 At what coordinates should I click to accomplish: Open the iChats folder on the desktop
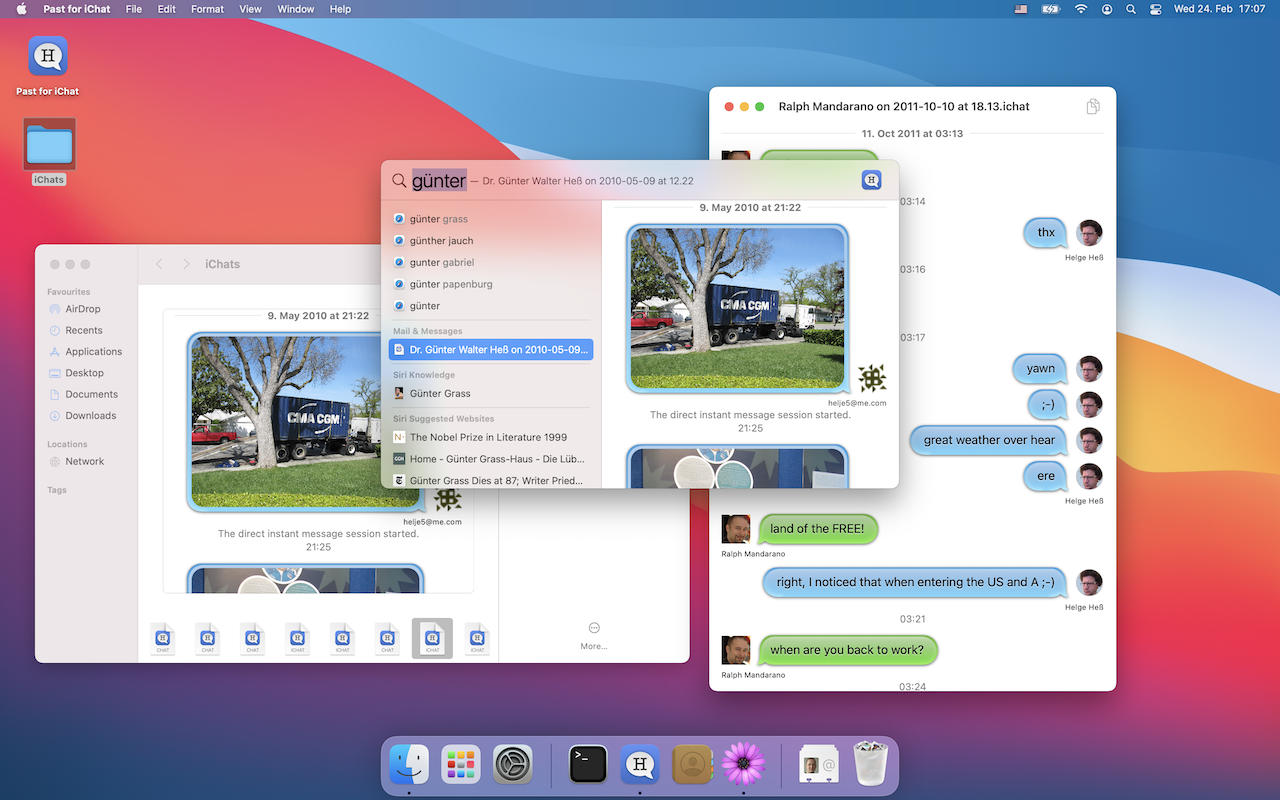pos(48,146)
